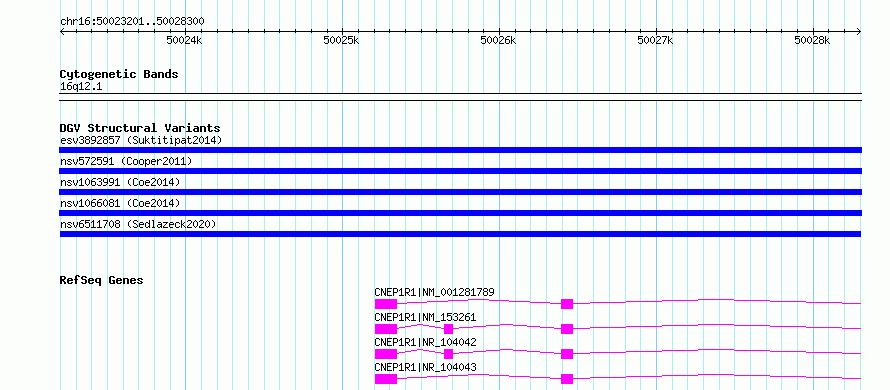Open transcript label CNEP1R1|NM_153261

(x=425, y=317)
